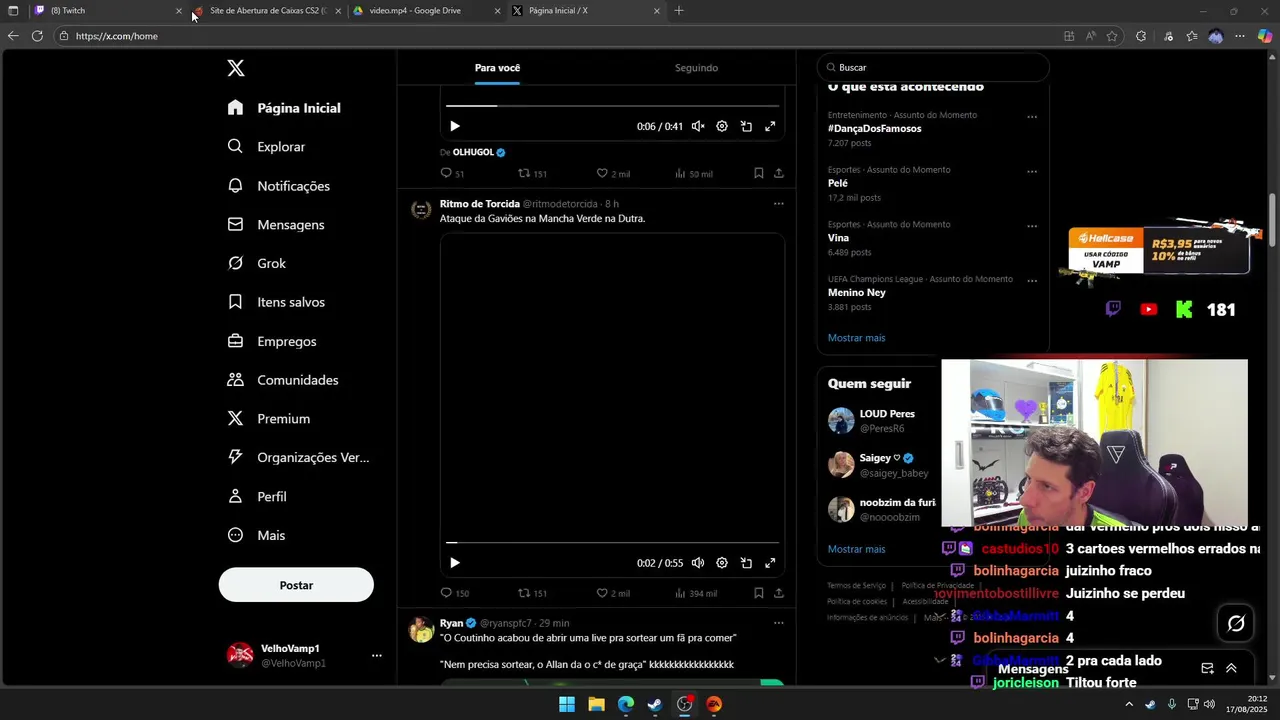
Task: Open Explorar in sidebar
Action: click(x=266, y=146)
